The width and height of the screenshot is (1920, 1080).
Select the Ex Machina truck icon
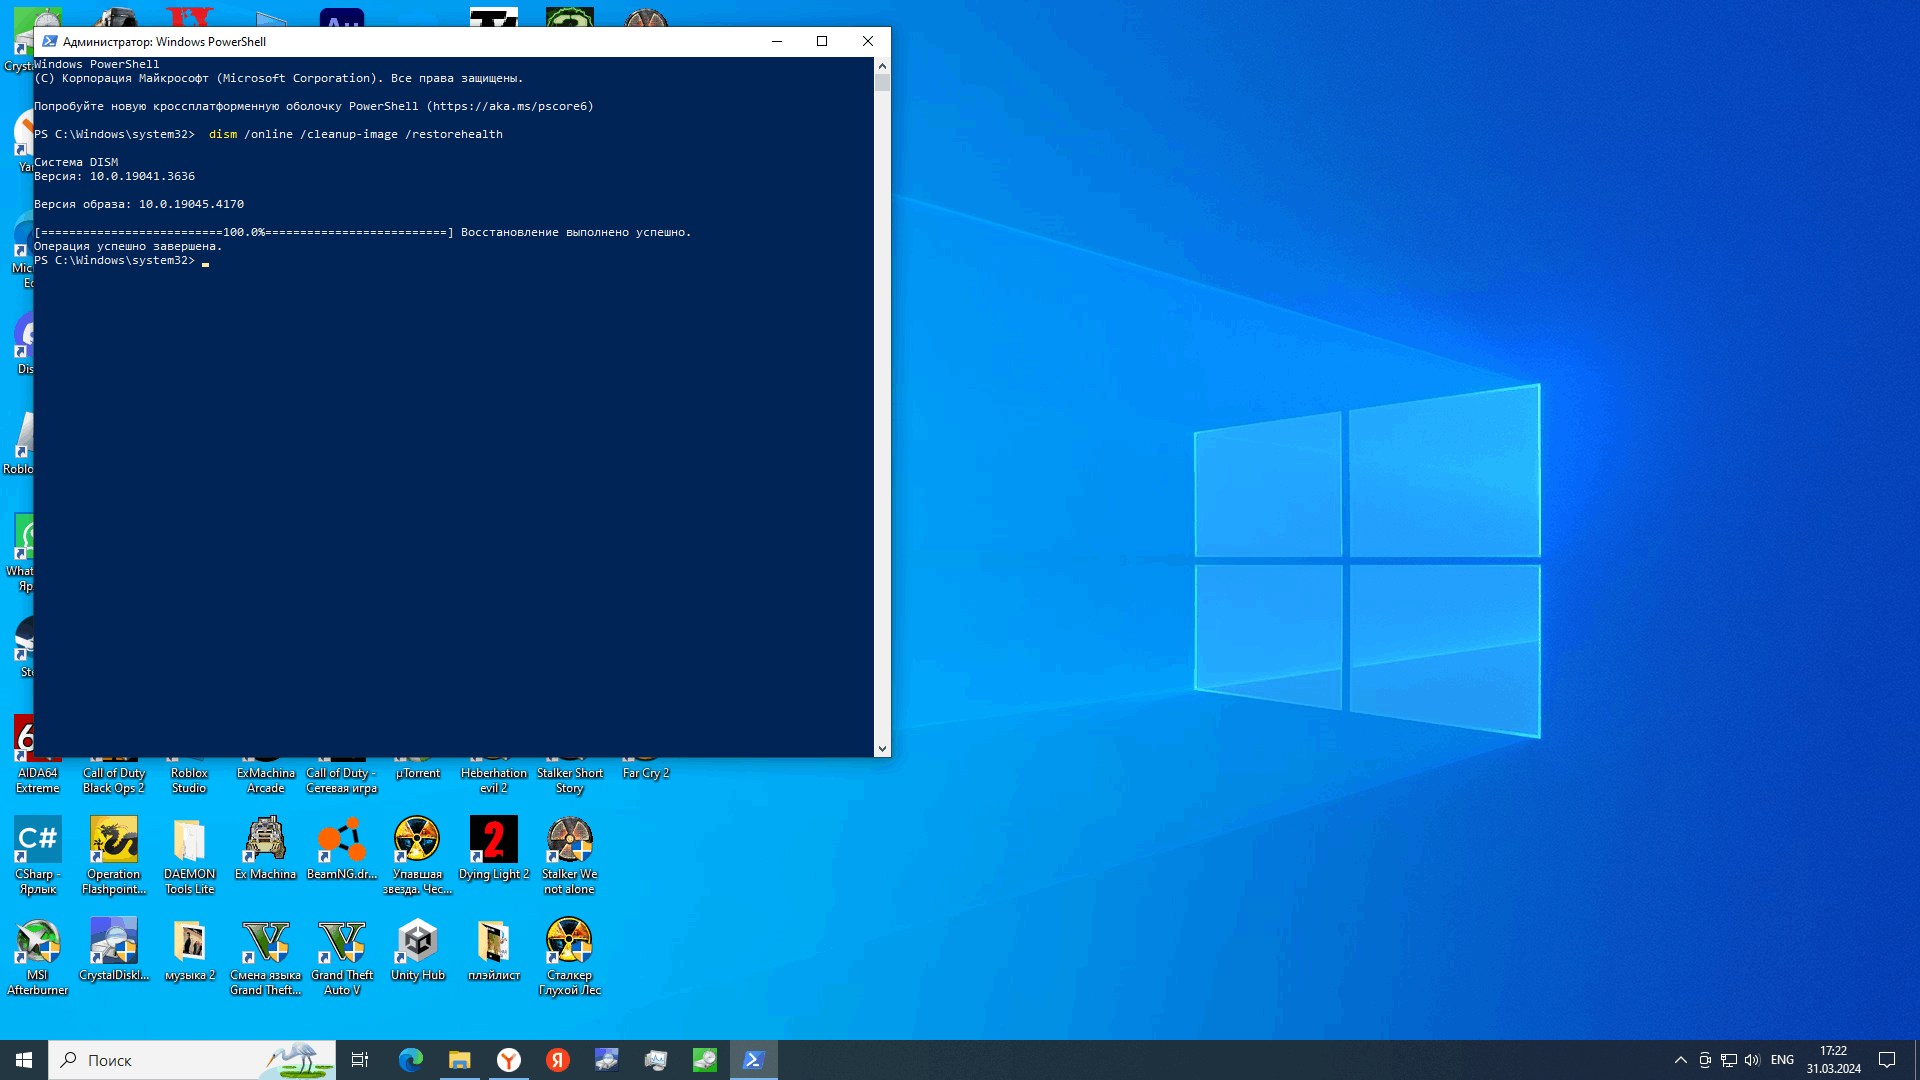point(266,848)
